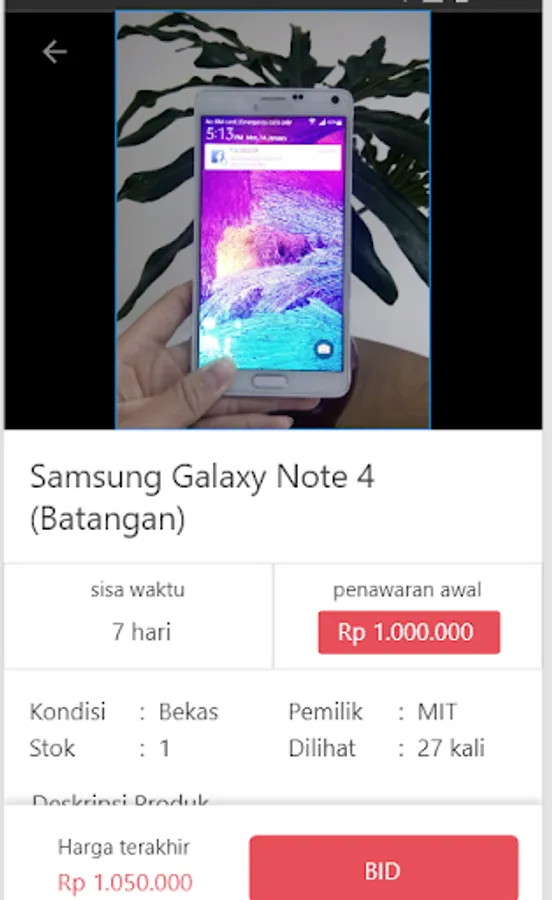The width and height of the screenshot is (552, 900).
Task: Click the Harga terakhir Rp 1.050.000 price
Action: (125, 882)
